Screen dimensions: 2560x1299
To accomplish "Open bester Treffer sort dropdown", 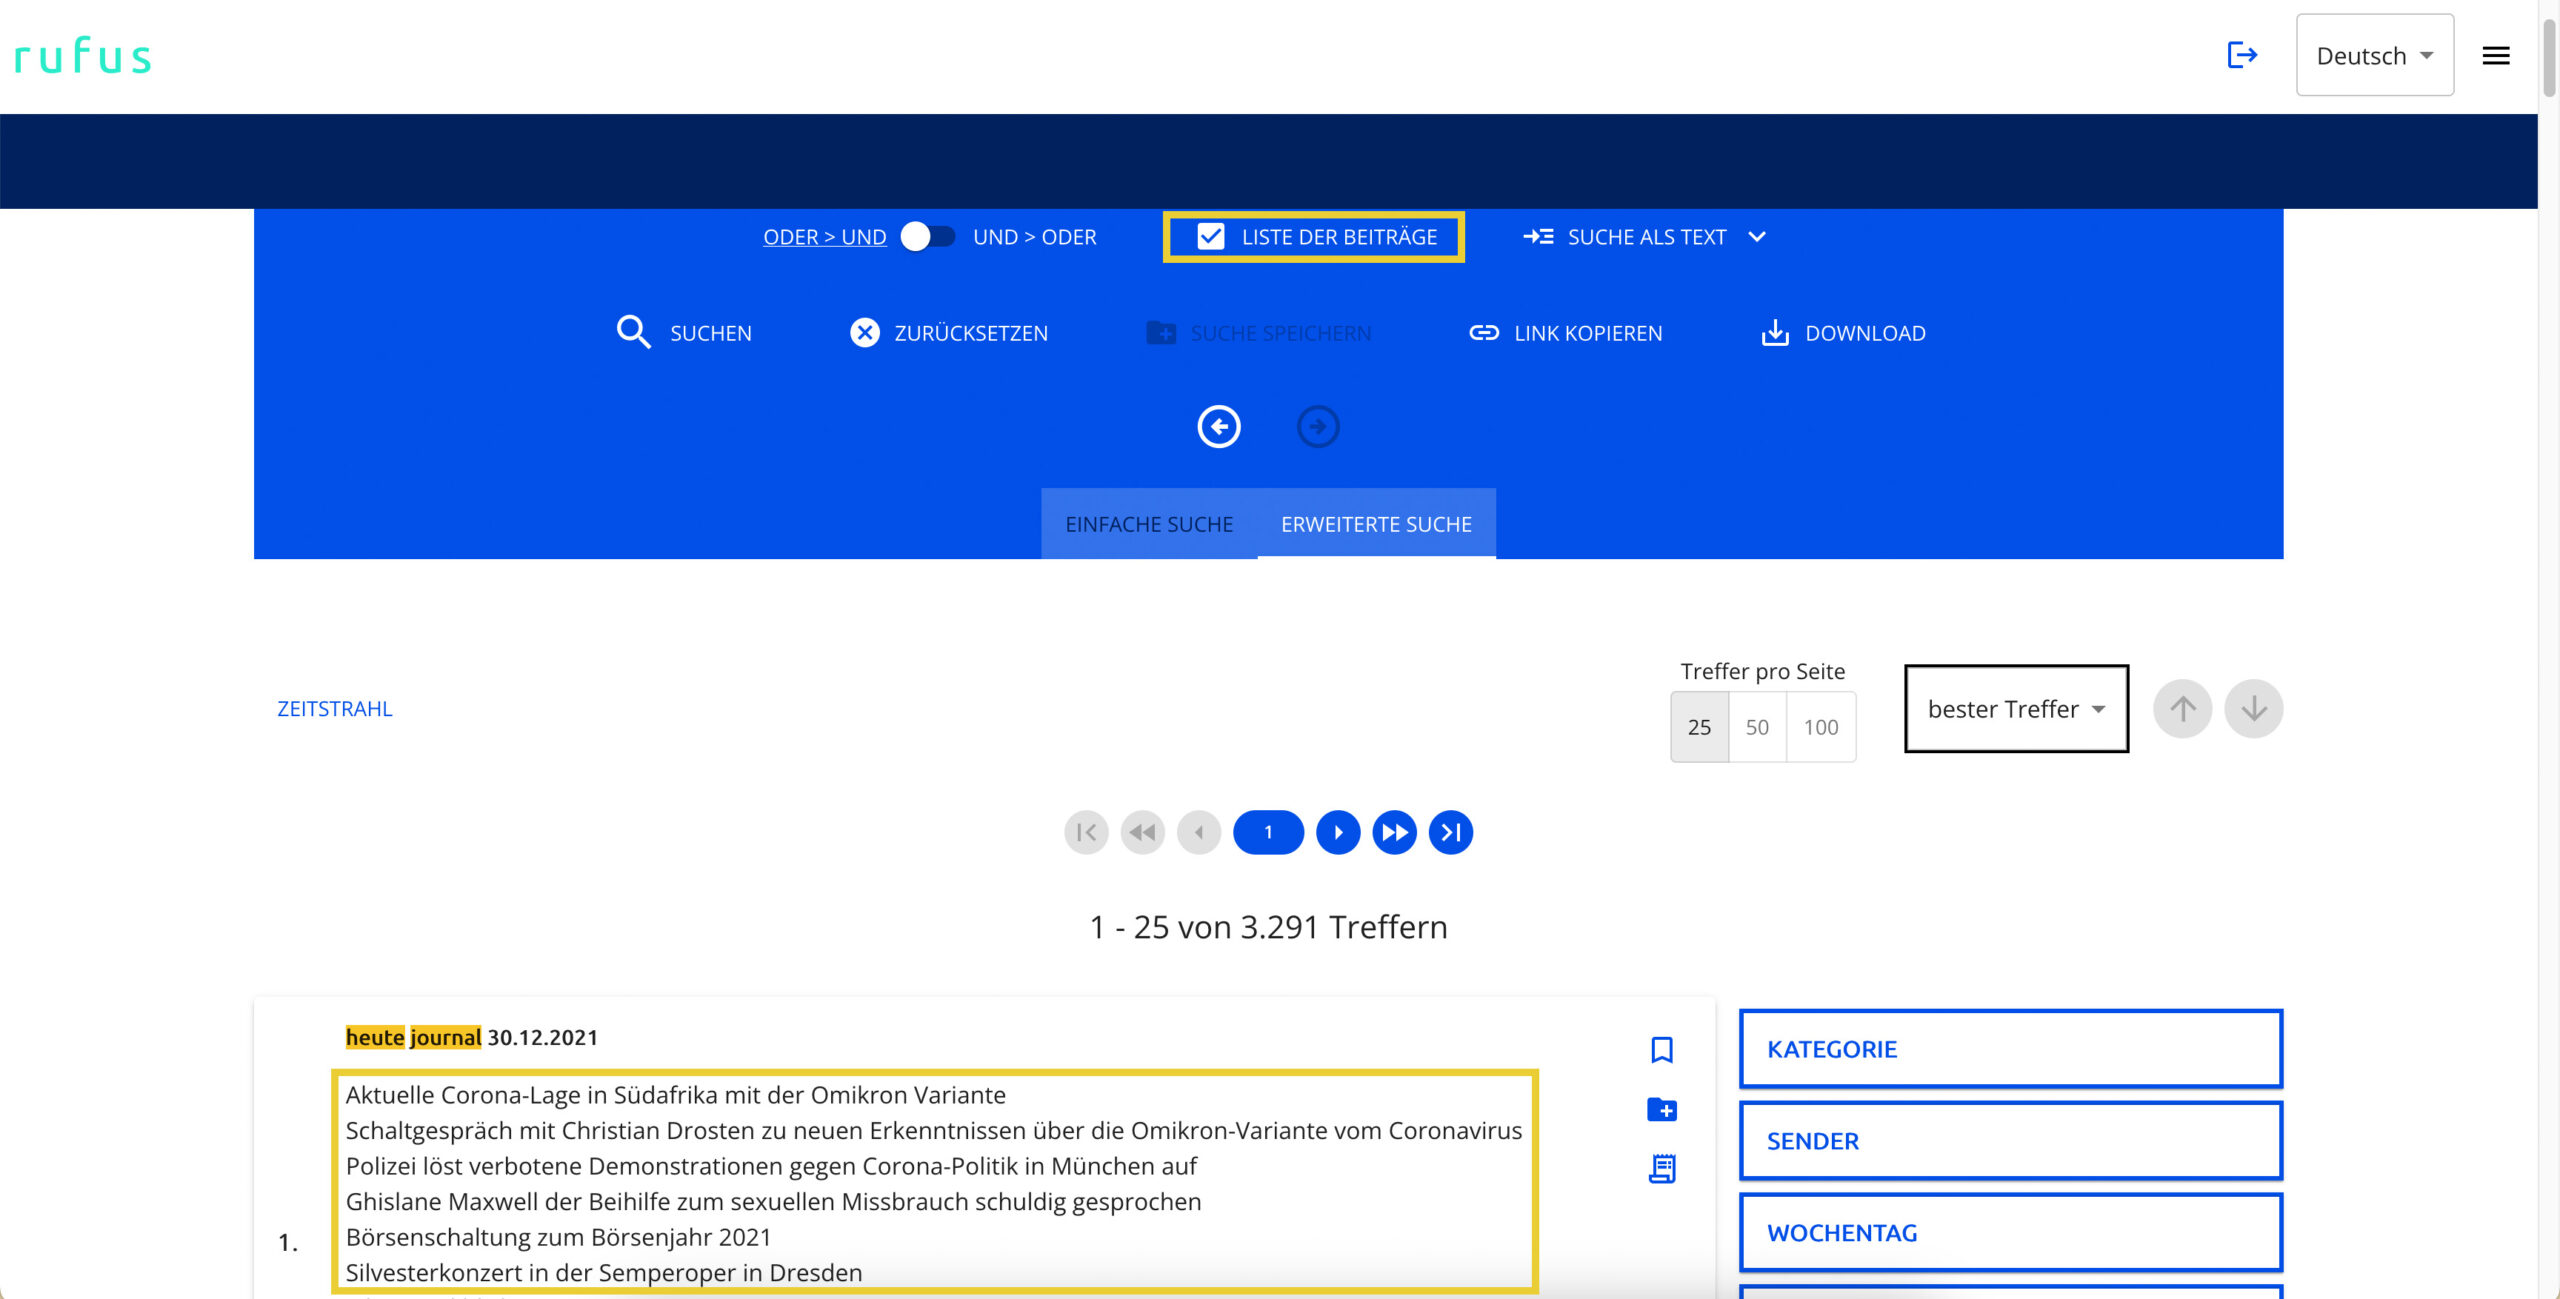I will point(2015,709).
